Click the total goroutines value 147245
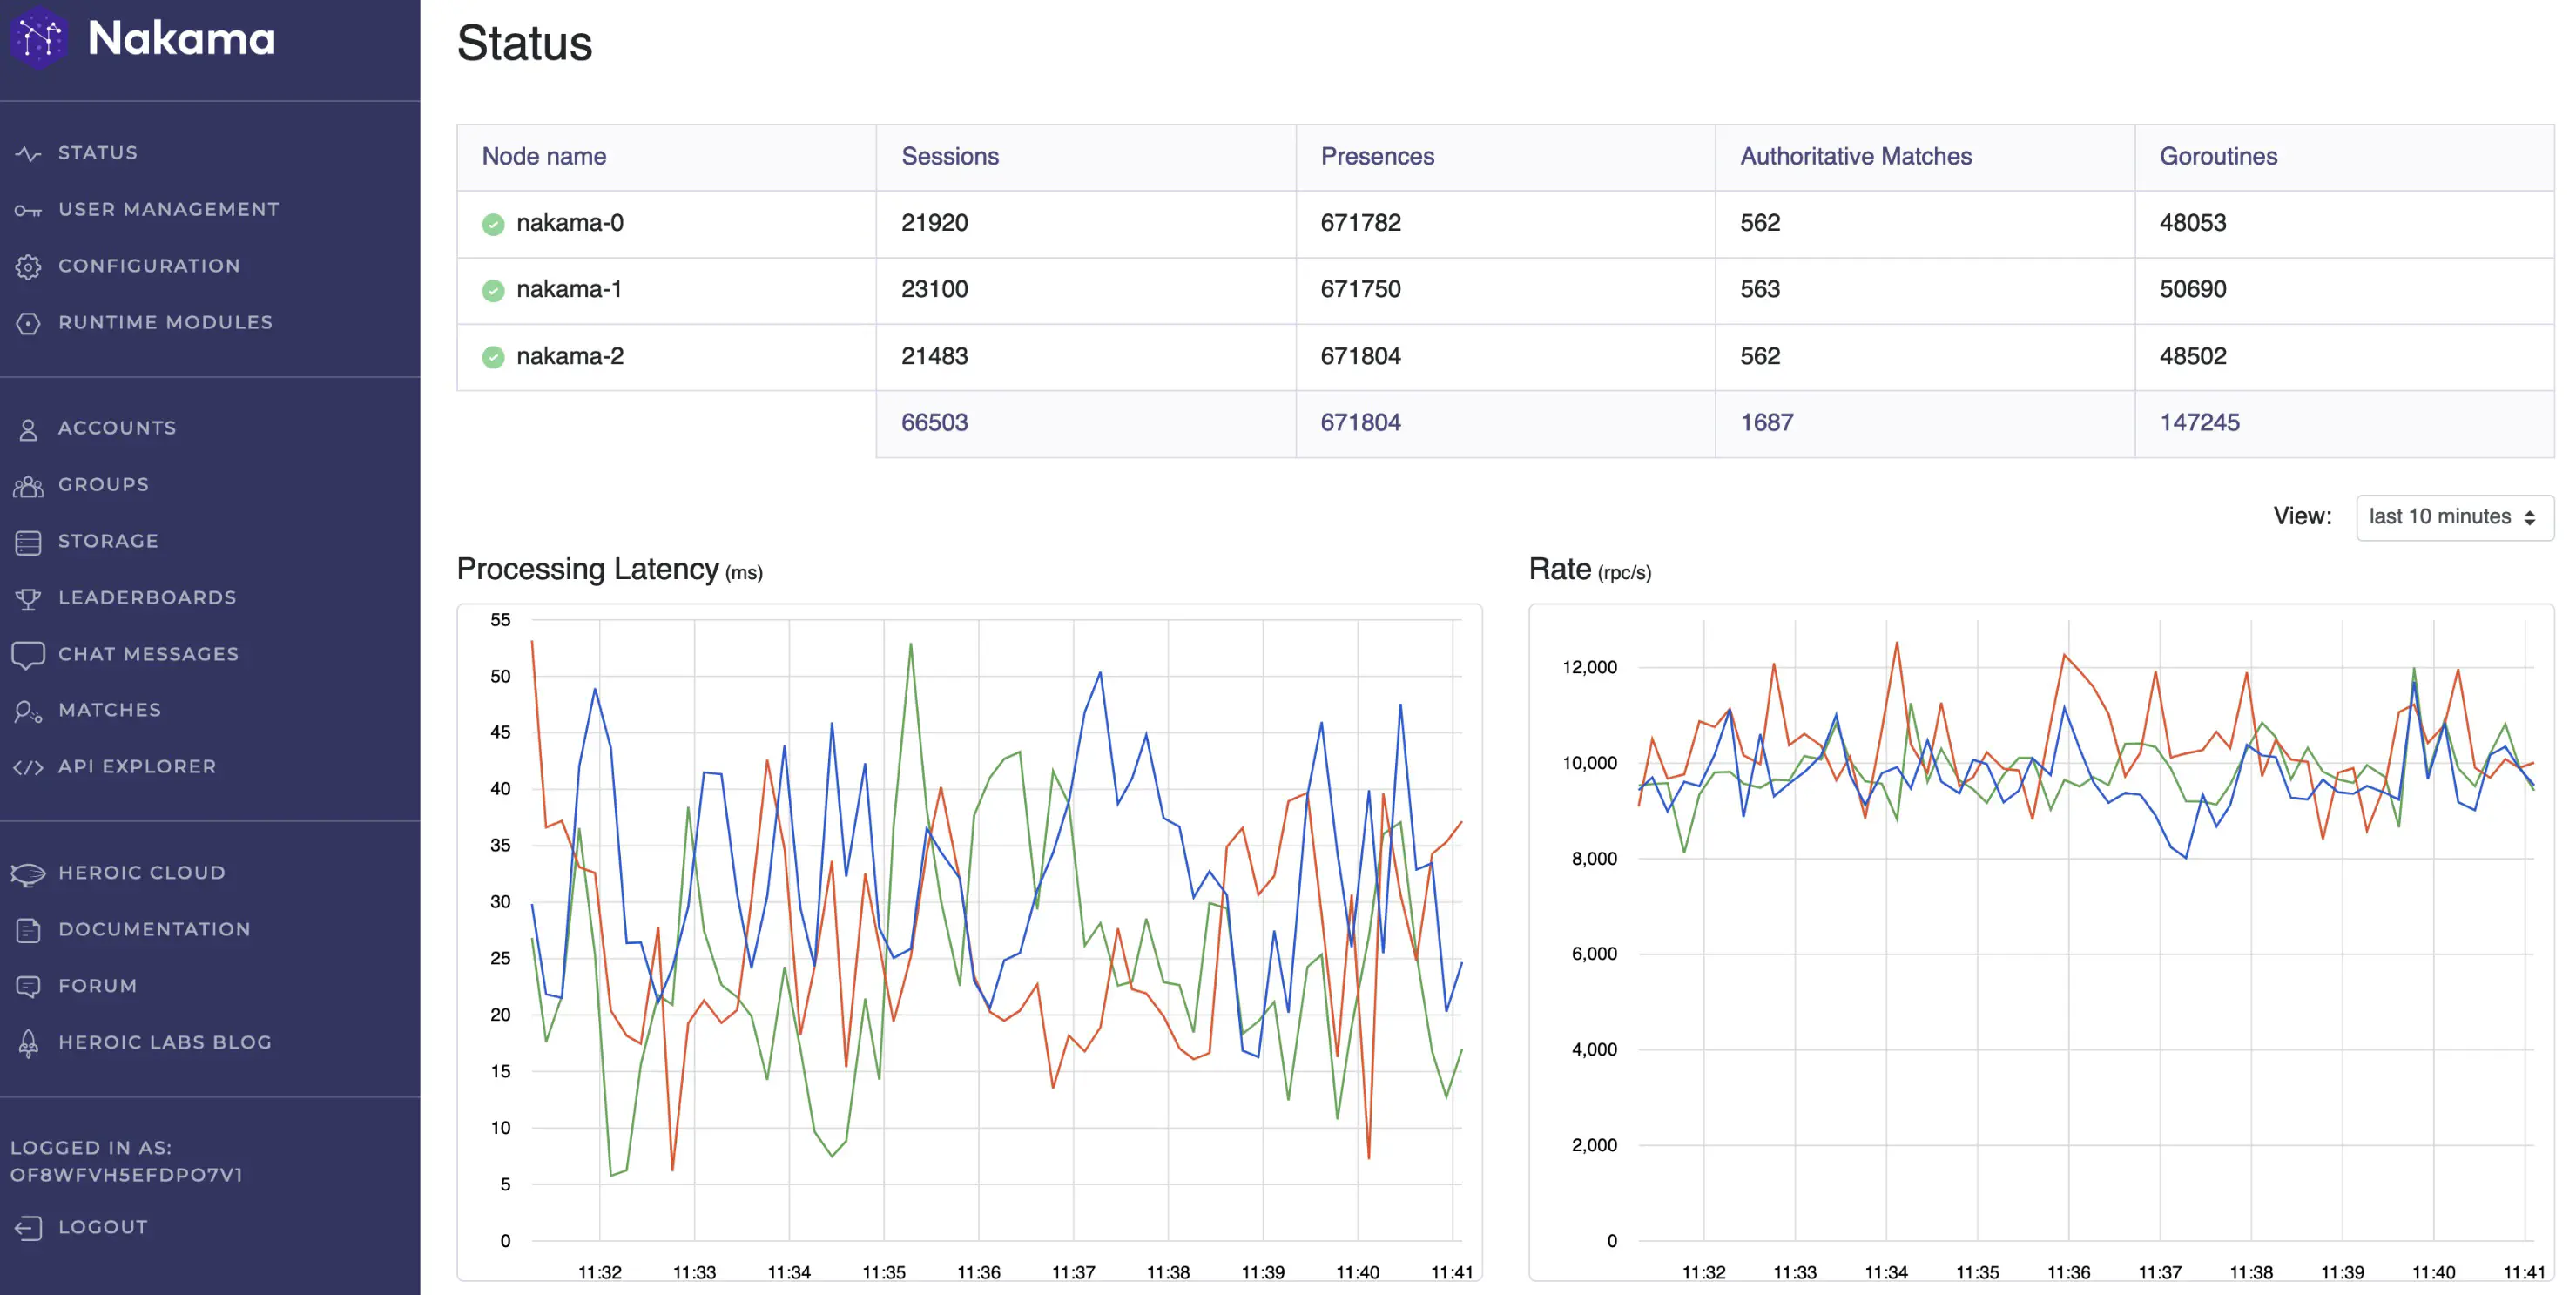Viewport: 2576px width, 1295px height. pos(2199,423)
